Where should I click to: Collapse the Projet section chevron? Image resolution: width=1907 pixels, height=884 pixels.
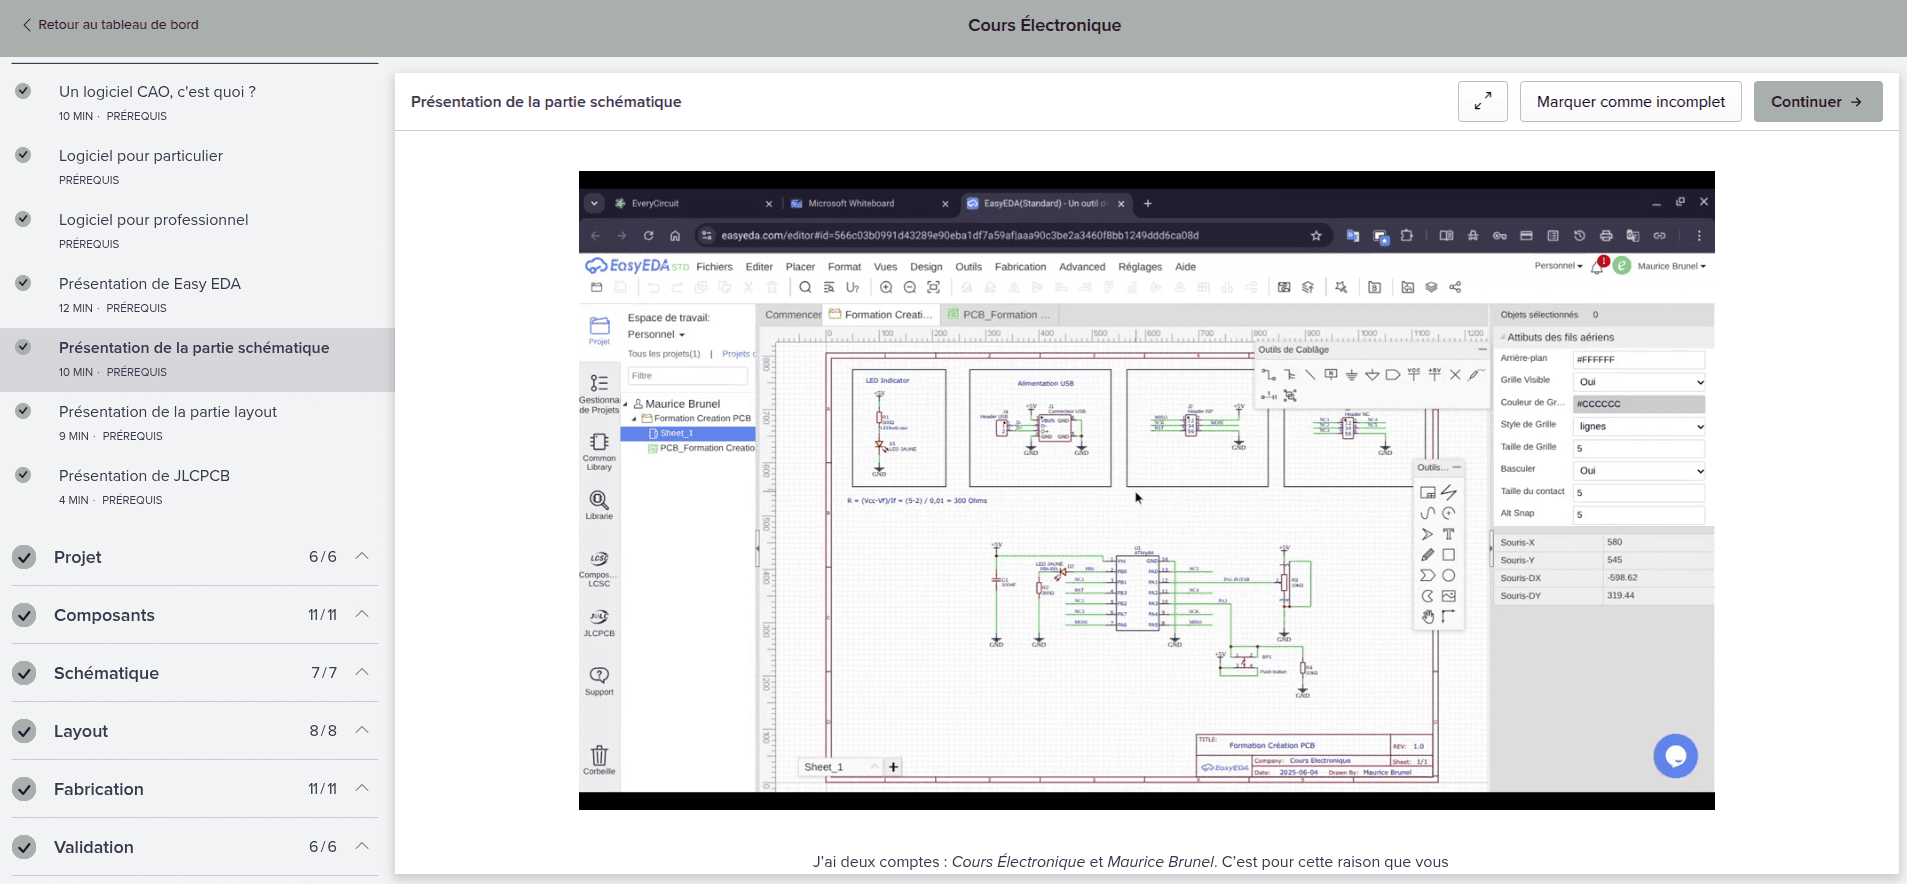tap(363, 556)
